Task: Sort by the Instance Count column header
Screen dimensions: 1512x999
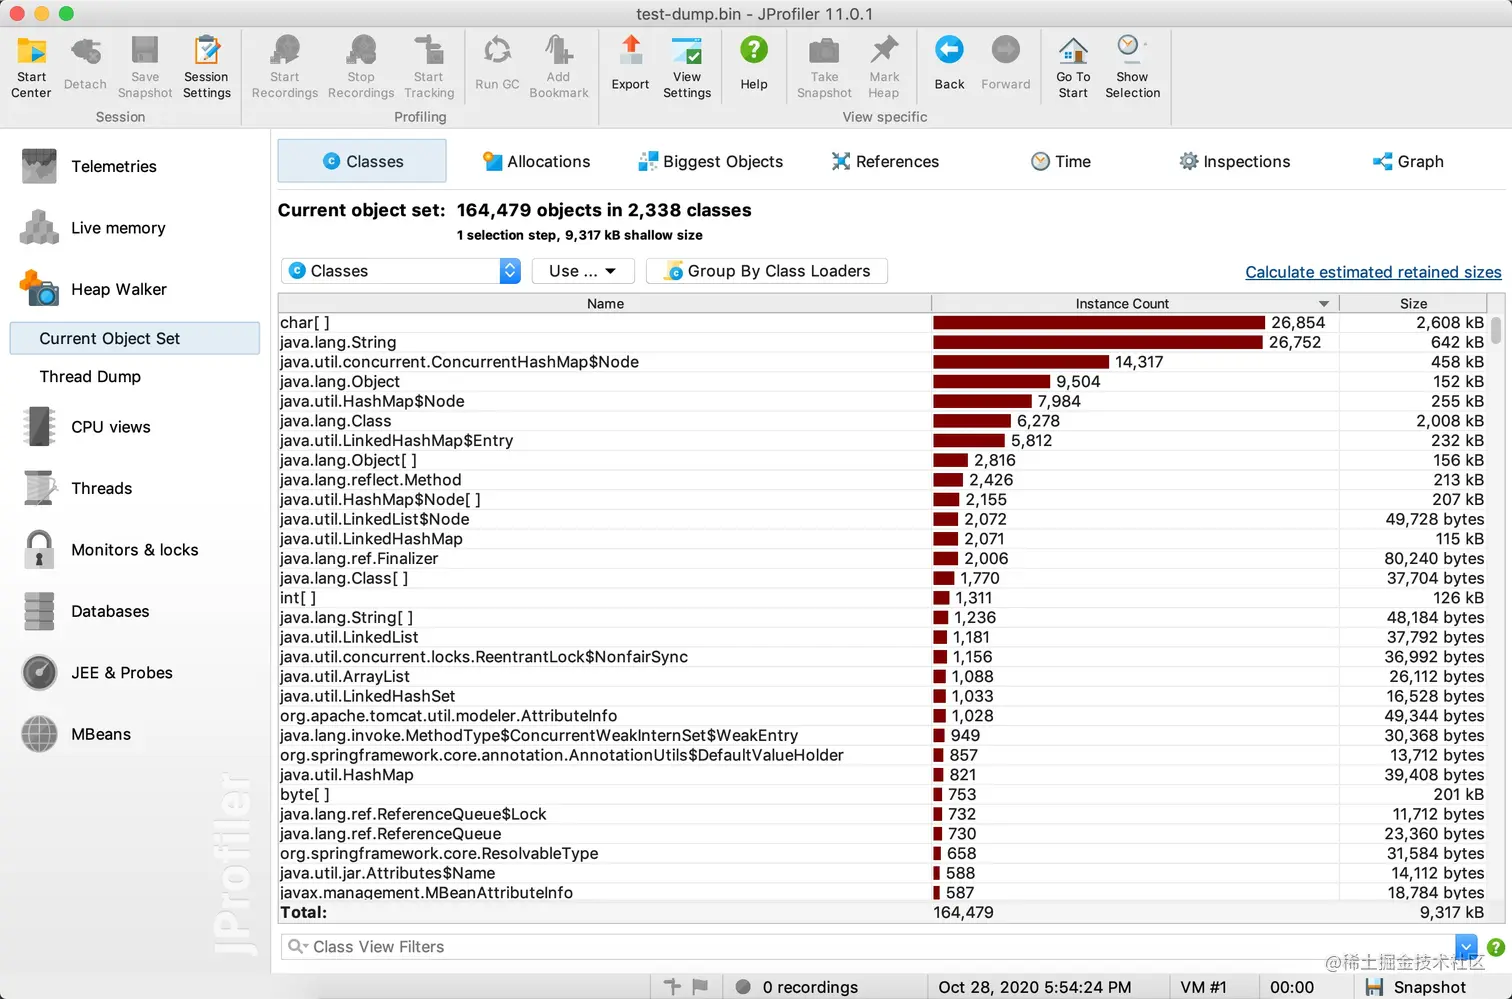Action: 1135,303
